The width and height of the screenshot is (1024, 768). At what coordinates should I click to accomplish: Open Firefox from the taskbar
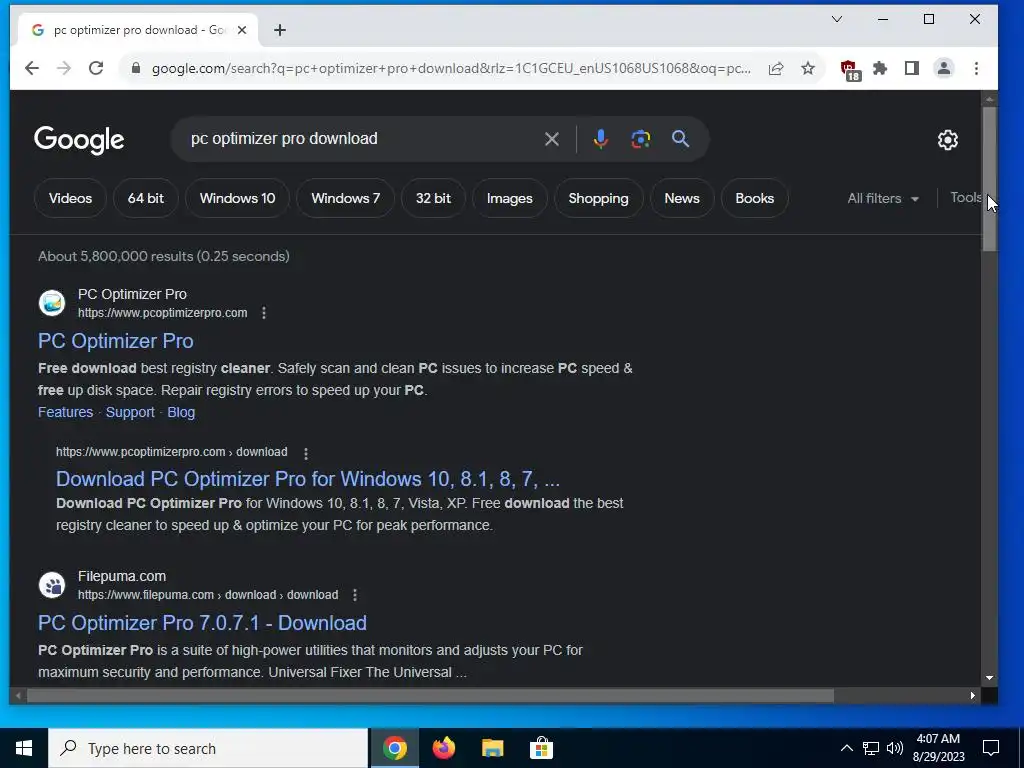[x=443, y=748]
